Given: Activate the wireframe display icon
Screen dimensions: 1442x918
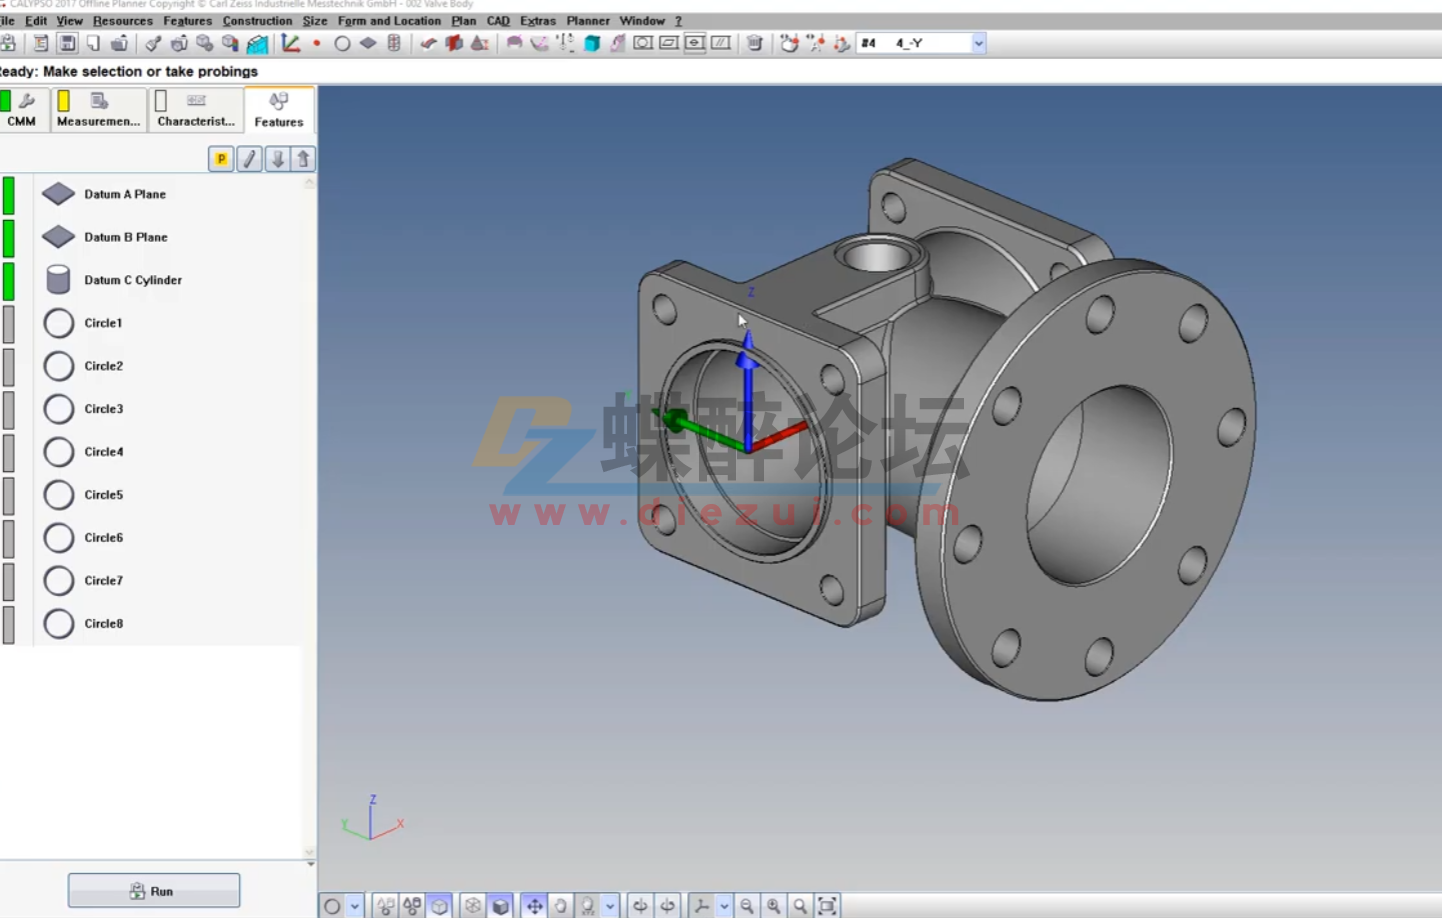Looking at the screenshot, I should [x=472, y=905].
